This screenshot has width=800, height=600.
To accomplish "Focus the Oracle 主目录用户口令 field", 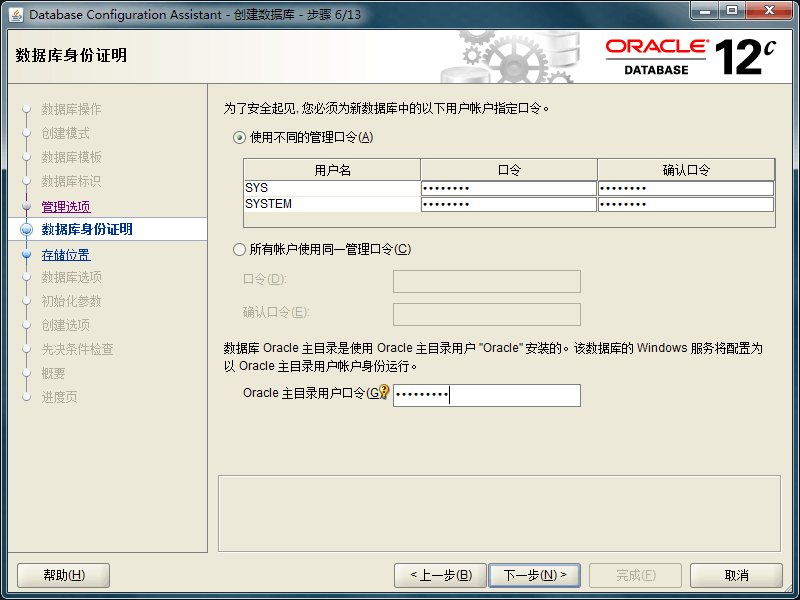I will pos(486,396).
